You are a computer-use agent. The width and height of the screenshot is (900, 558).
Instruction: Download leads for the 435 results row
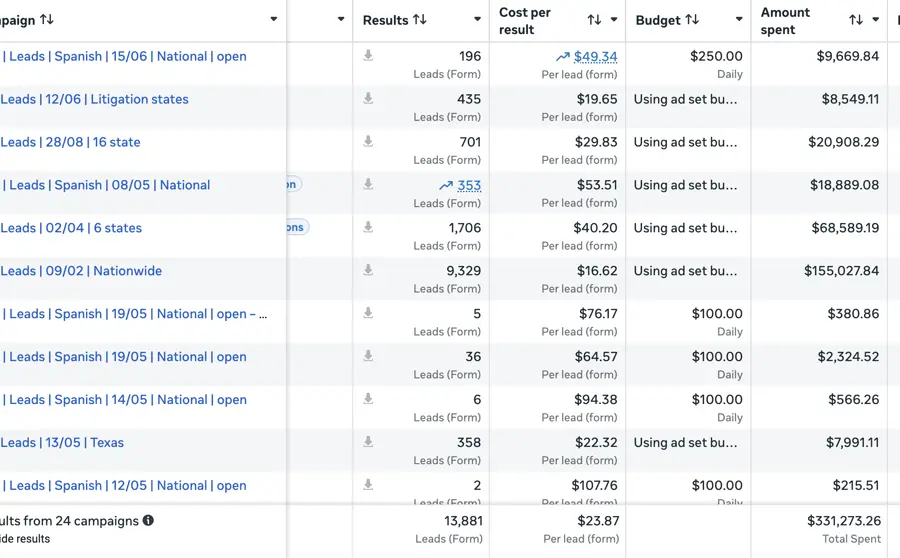pos(368,98)
